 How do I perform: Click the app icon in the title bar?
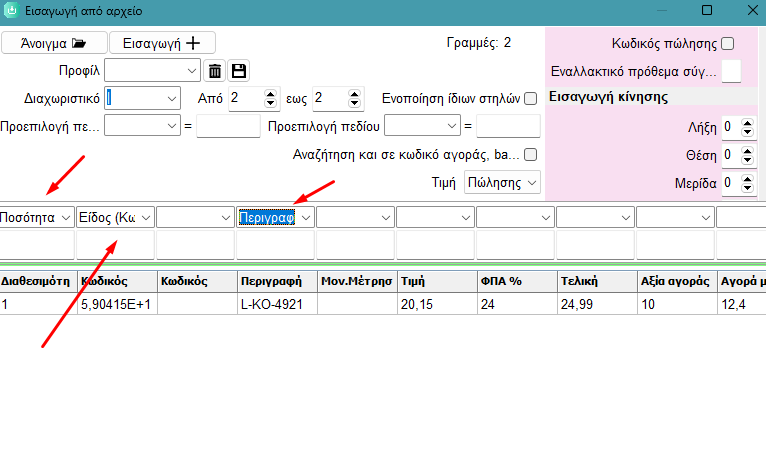tap(11, 10)
